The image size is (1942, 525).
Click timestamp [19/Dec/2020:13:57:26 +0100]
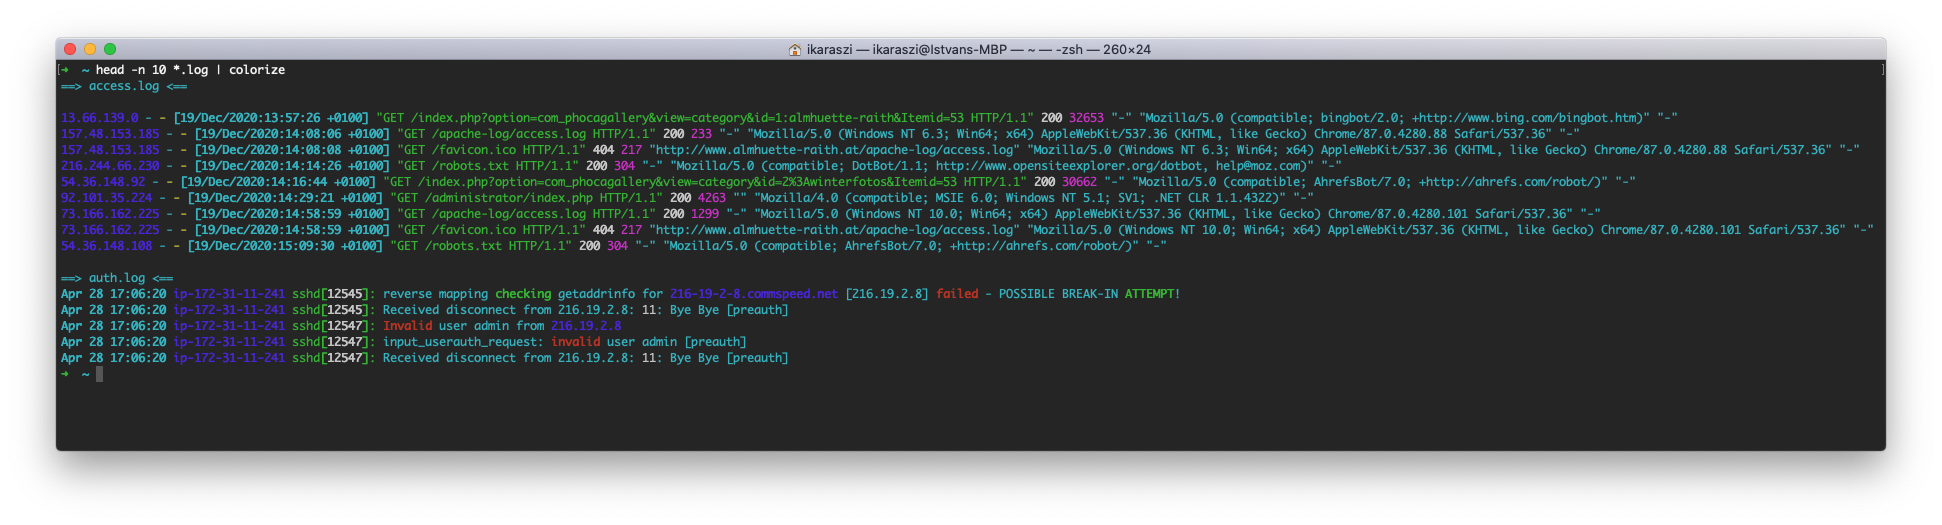tap(271, 118)
